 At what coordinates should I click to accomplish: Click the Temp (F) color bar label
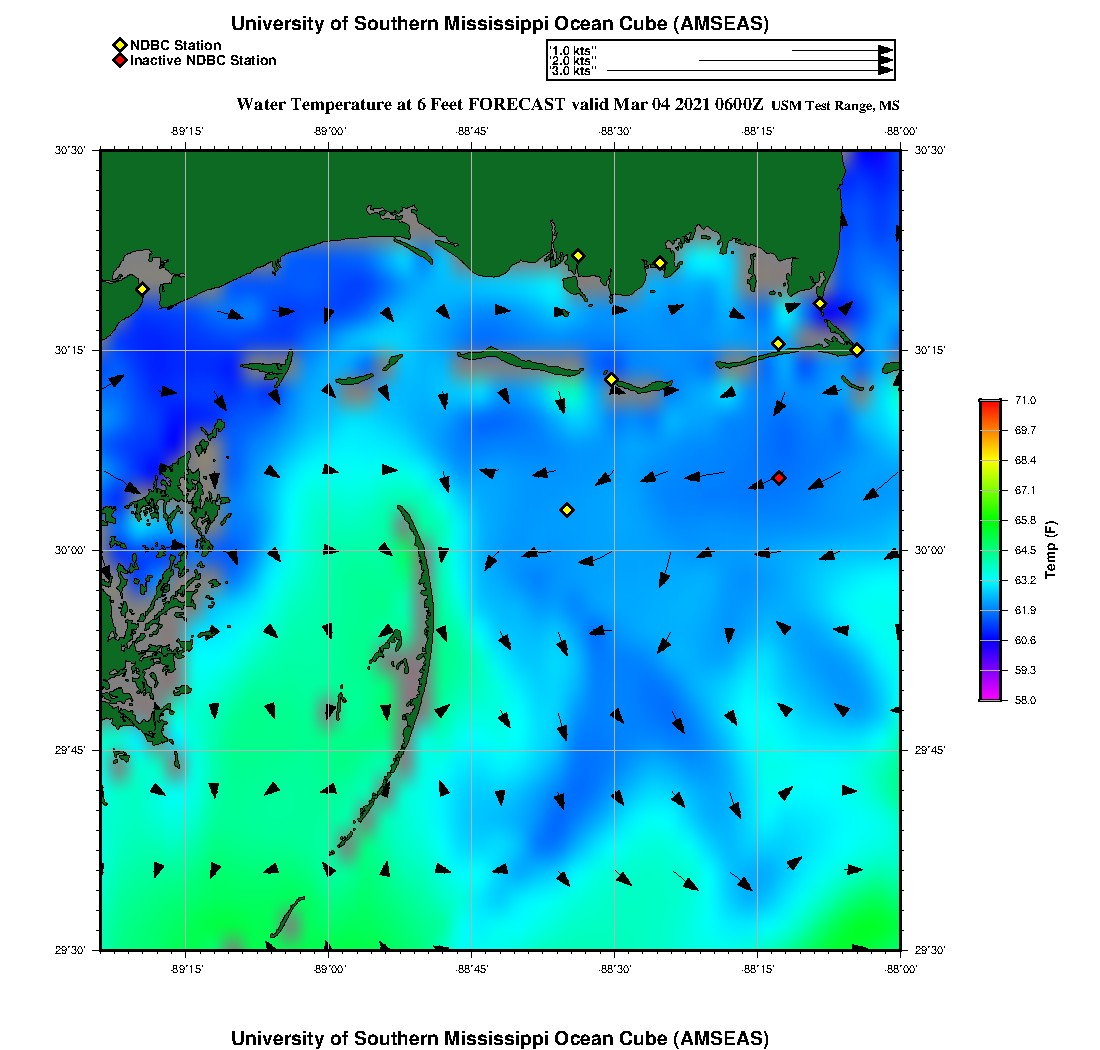pyautogui.click(x=1050, y=550)
